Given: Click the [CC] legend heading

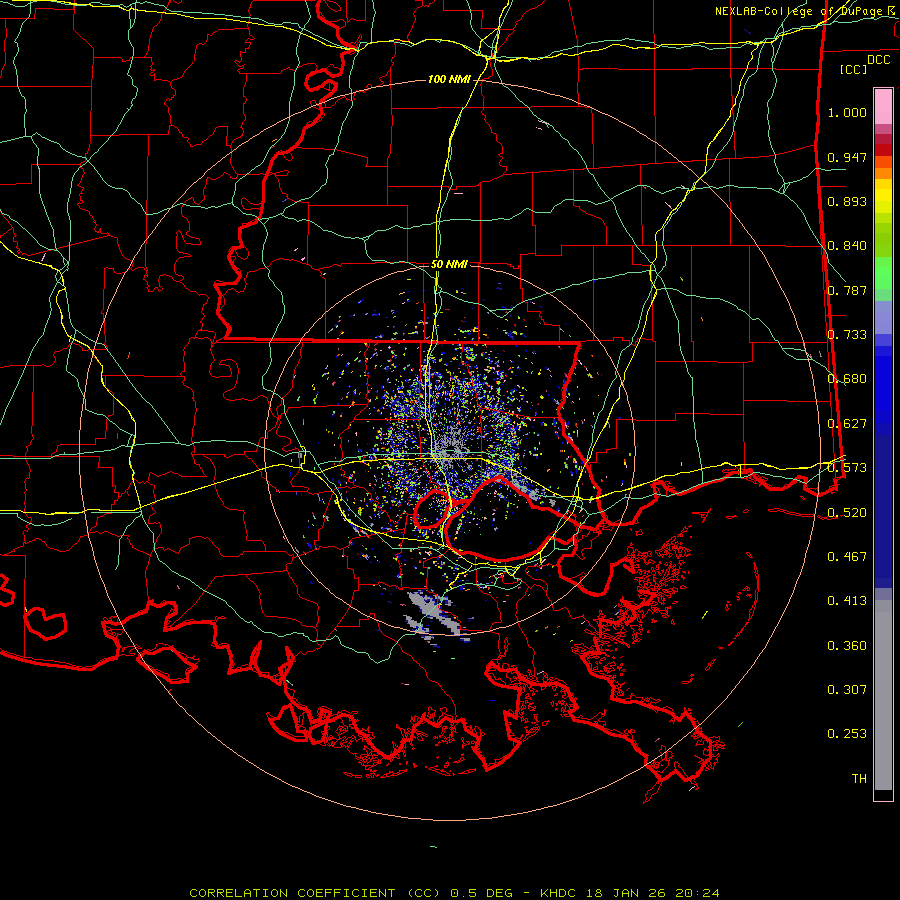Looking at the screenshot, I should 854,69.
